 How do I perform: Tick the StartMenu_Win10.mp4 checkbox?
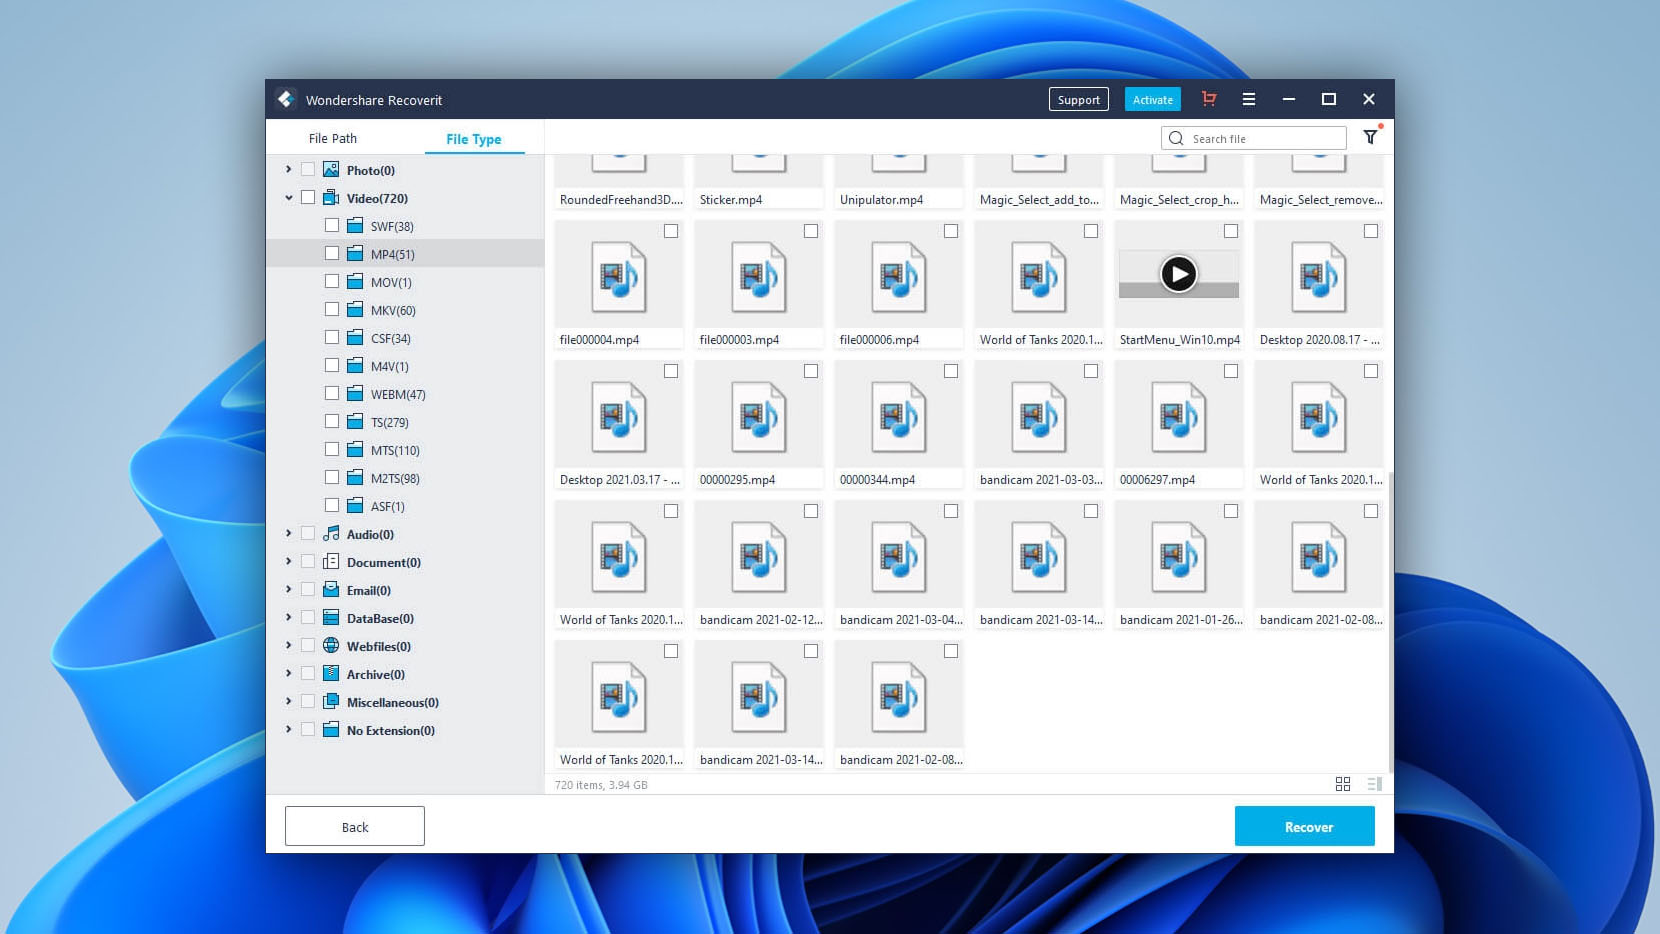point(1231,231)
